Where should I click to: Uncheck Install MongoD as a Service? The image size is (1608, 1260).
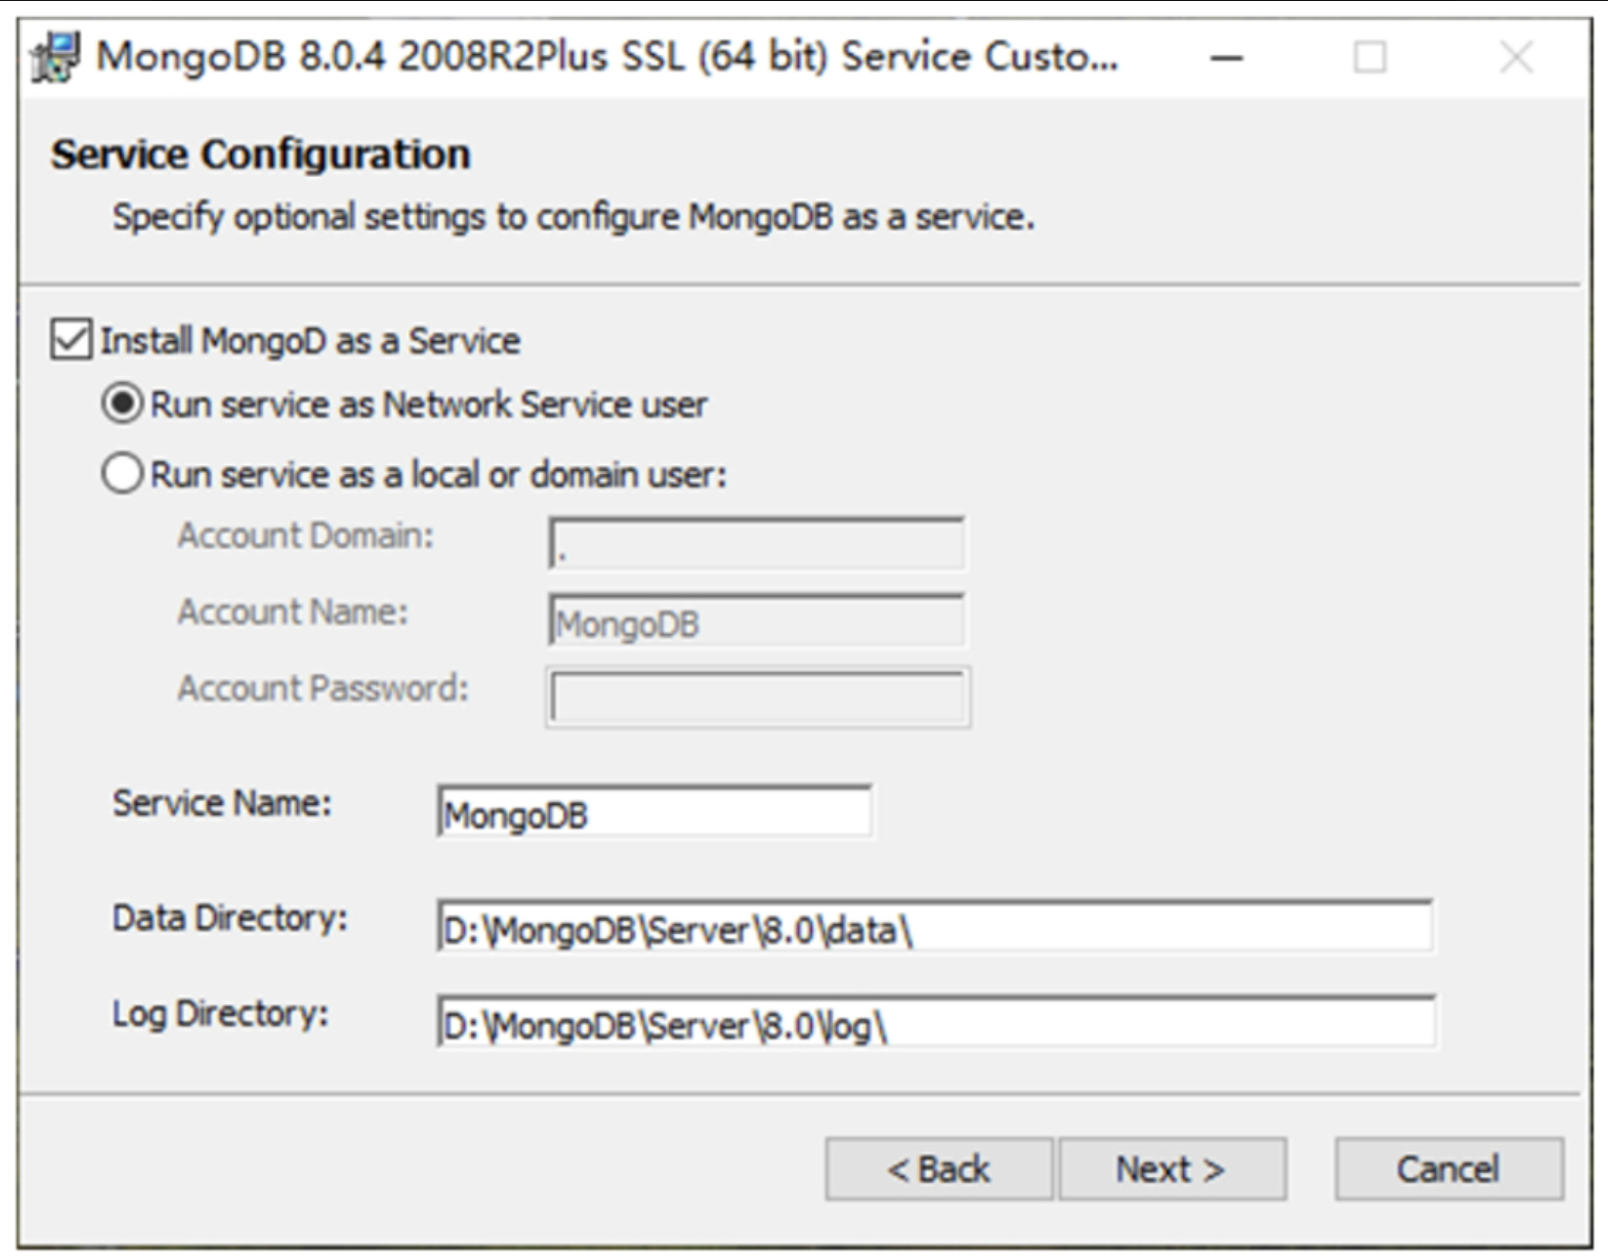pyautogui.click(x=71, y=340)
